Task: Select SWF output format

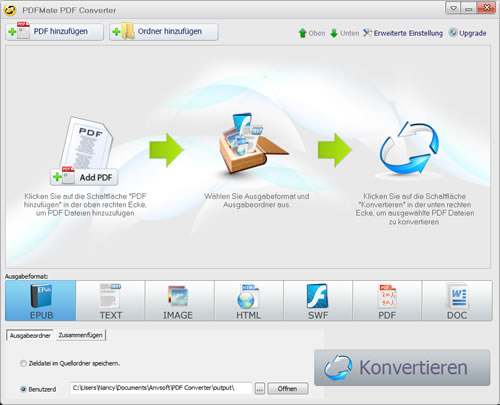Action: tap(318, 301)
